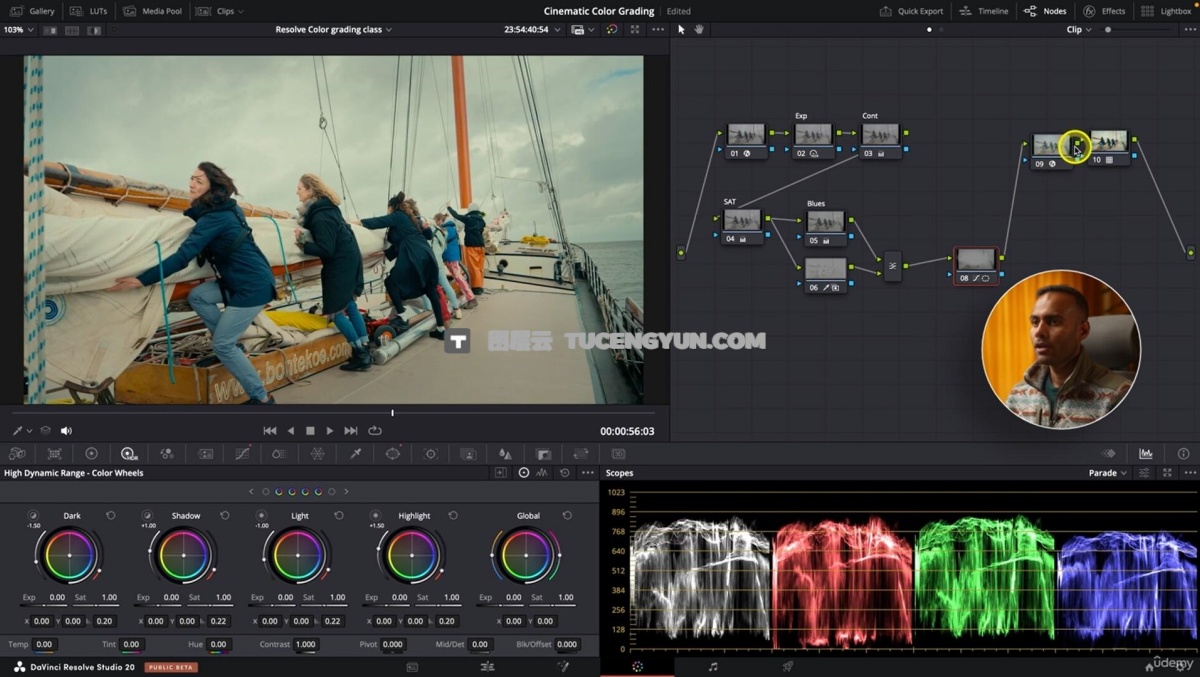Open the Camera Raw palette
Viewport: 1200px width, 677px height.
point(17,453)
